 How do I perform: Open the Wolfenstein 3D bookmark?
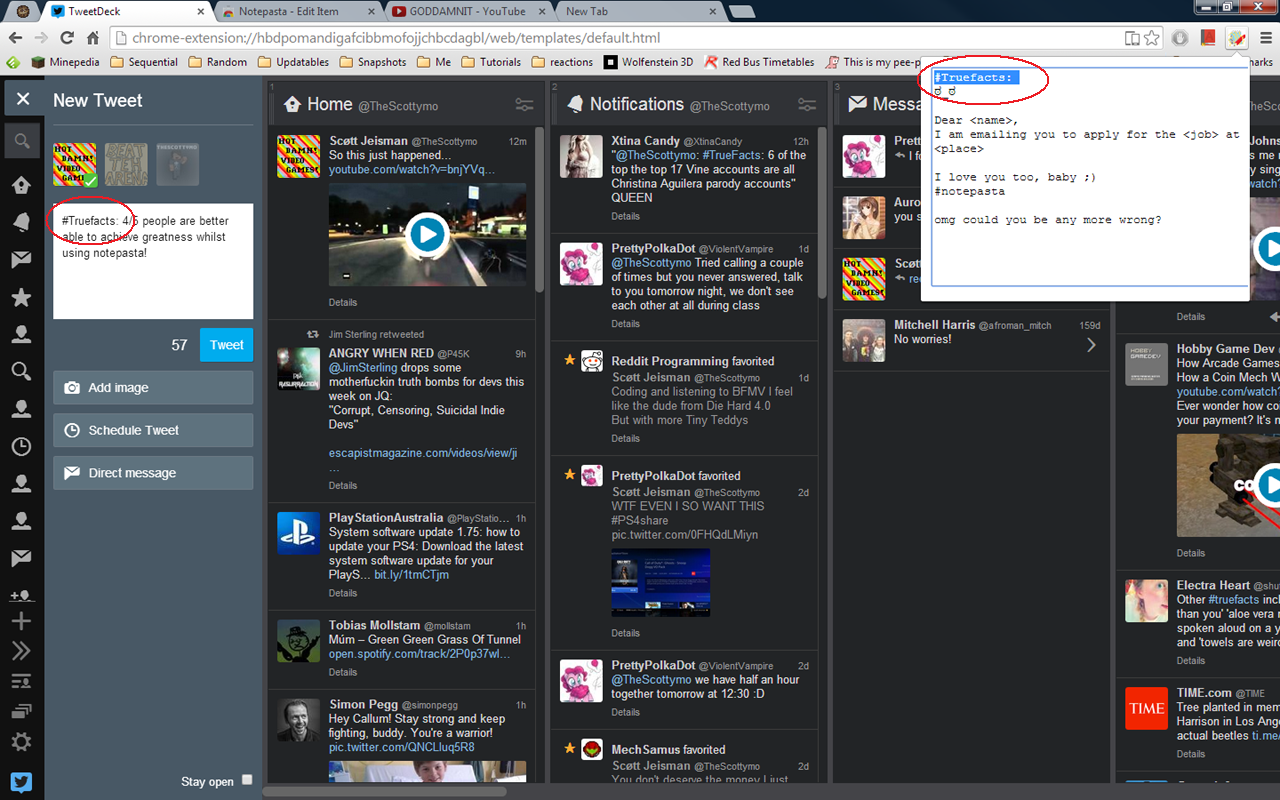648,62
